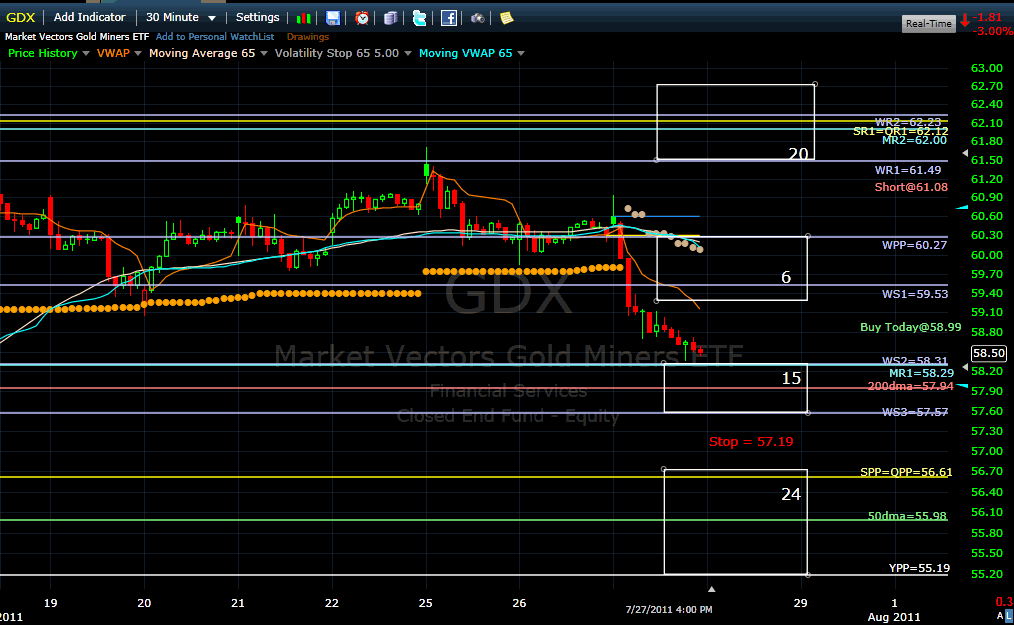Click date 25 on the time axis
The height and width of the screenshot is (625, 1014).
point(426,603)
